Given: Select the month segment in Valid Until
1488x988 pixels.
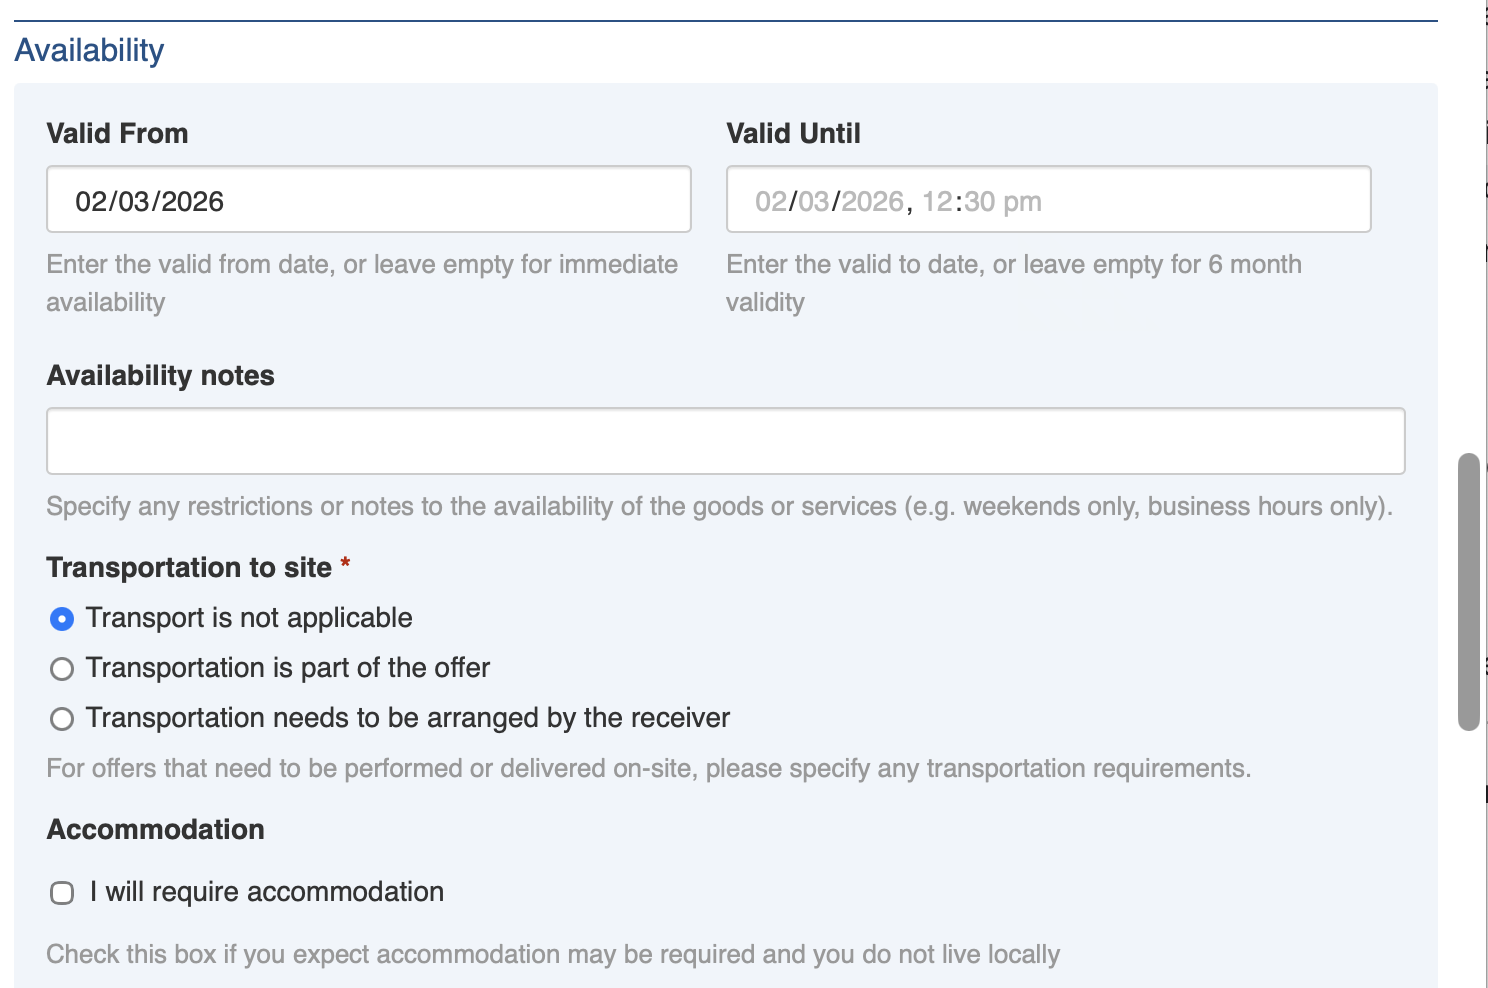Looking at the screenshot, I should [x=814, y=202].
